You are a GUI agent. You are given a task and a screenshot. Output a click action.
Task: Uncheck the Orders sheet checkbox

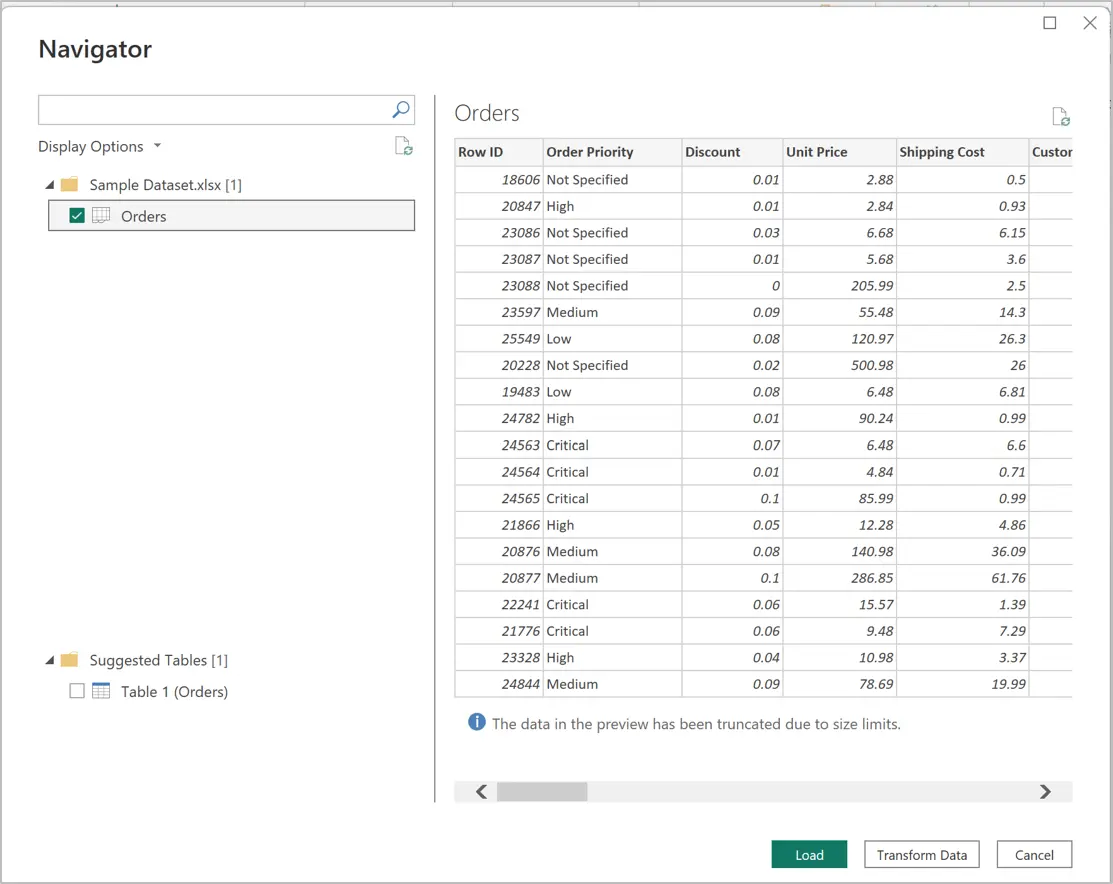[x=77, y=215]
